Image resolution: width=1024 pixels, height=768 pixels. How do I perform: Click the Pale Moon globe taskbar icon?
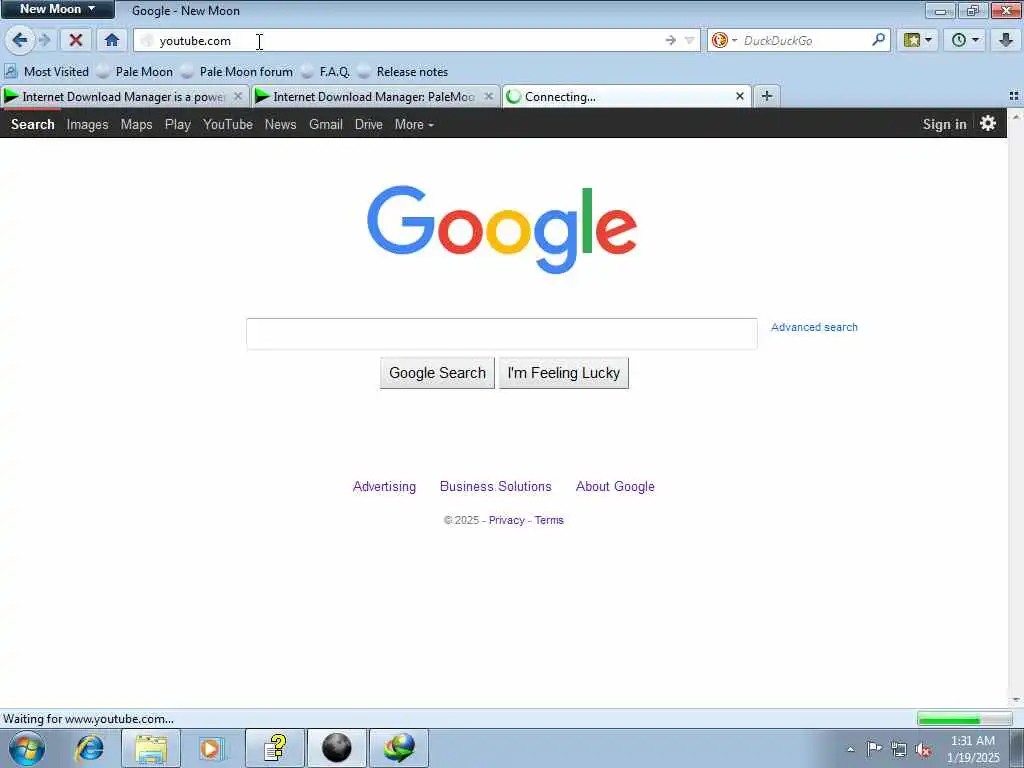click(x=337, y=748)
